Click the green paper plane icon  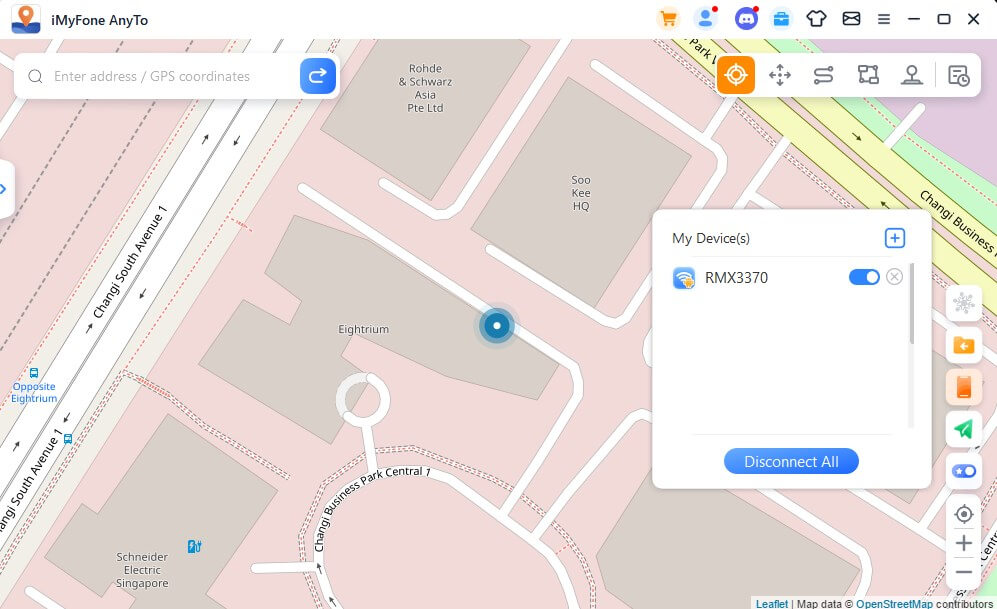[x=964, y=429]
